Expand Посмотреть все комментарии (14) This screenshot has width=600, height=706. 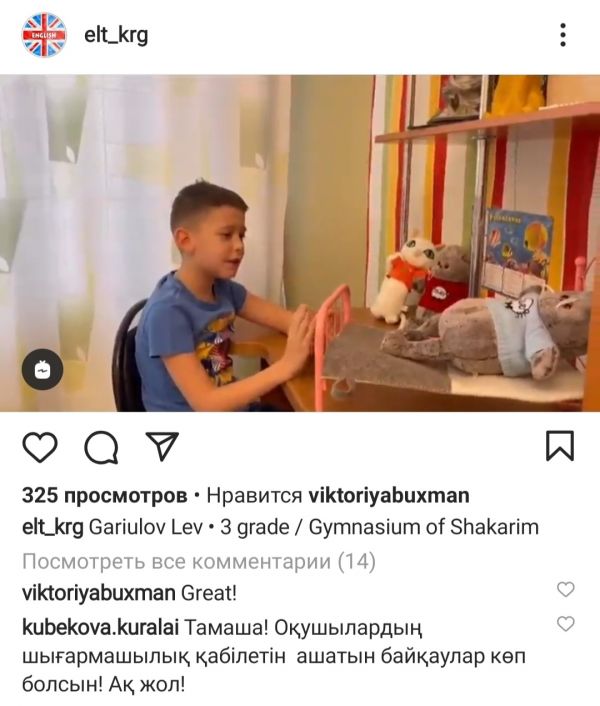pyautogui.click(x=198, y=561)
